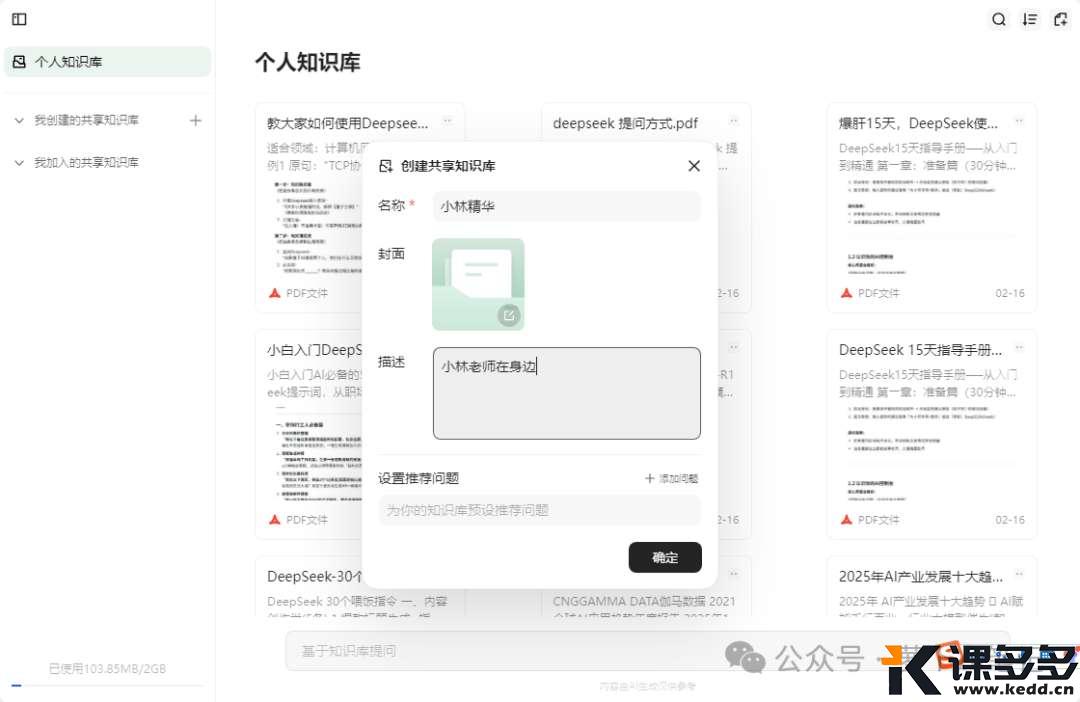Click the PDF icon on 小白入门DeepS card

tap(275, 520)
